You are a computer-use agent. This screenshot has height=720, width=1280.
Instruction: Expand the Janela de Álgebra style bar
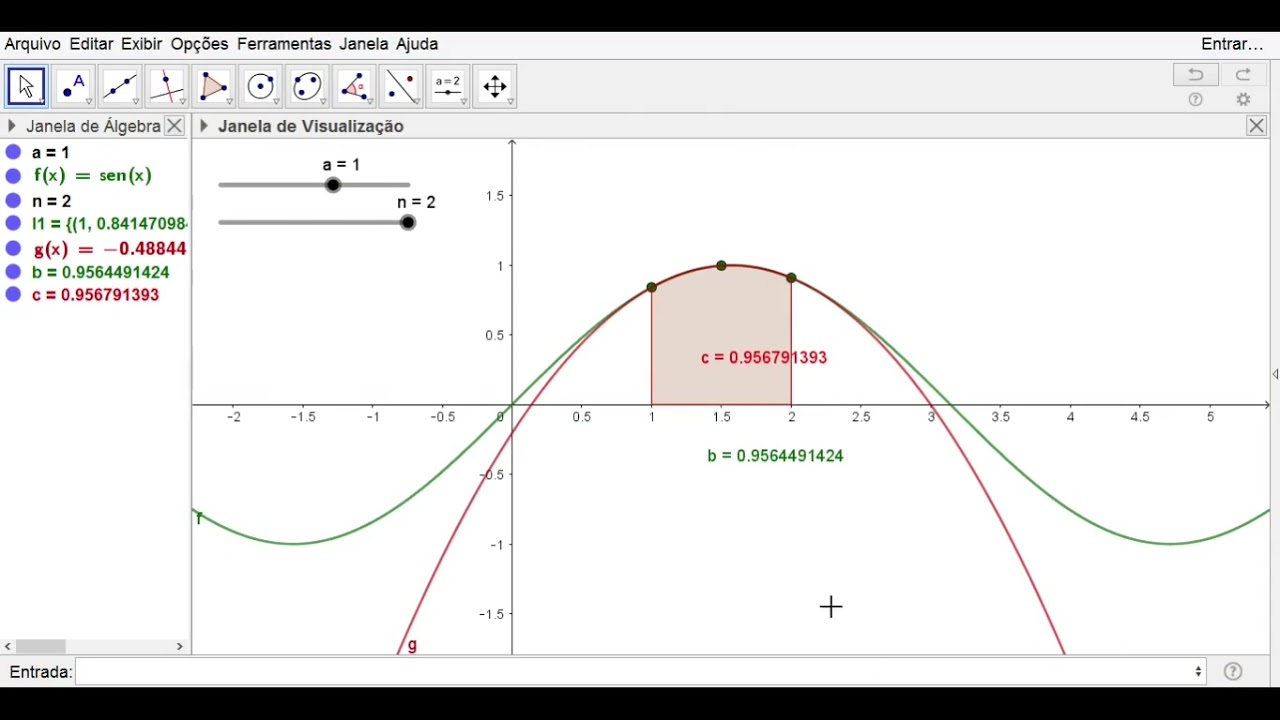click(11, 126)
